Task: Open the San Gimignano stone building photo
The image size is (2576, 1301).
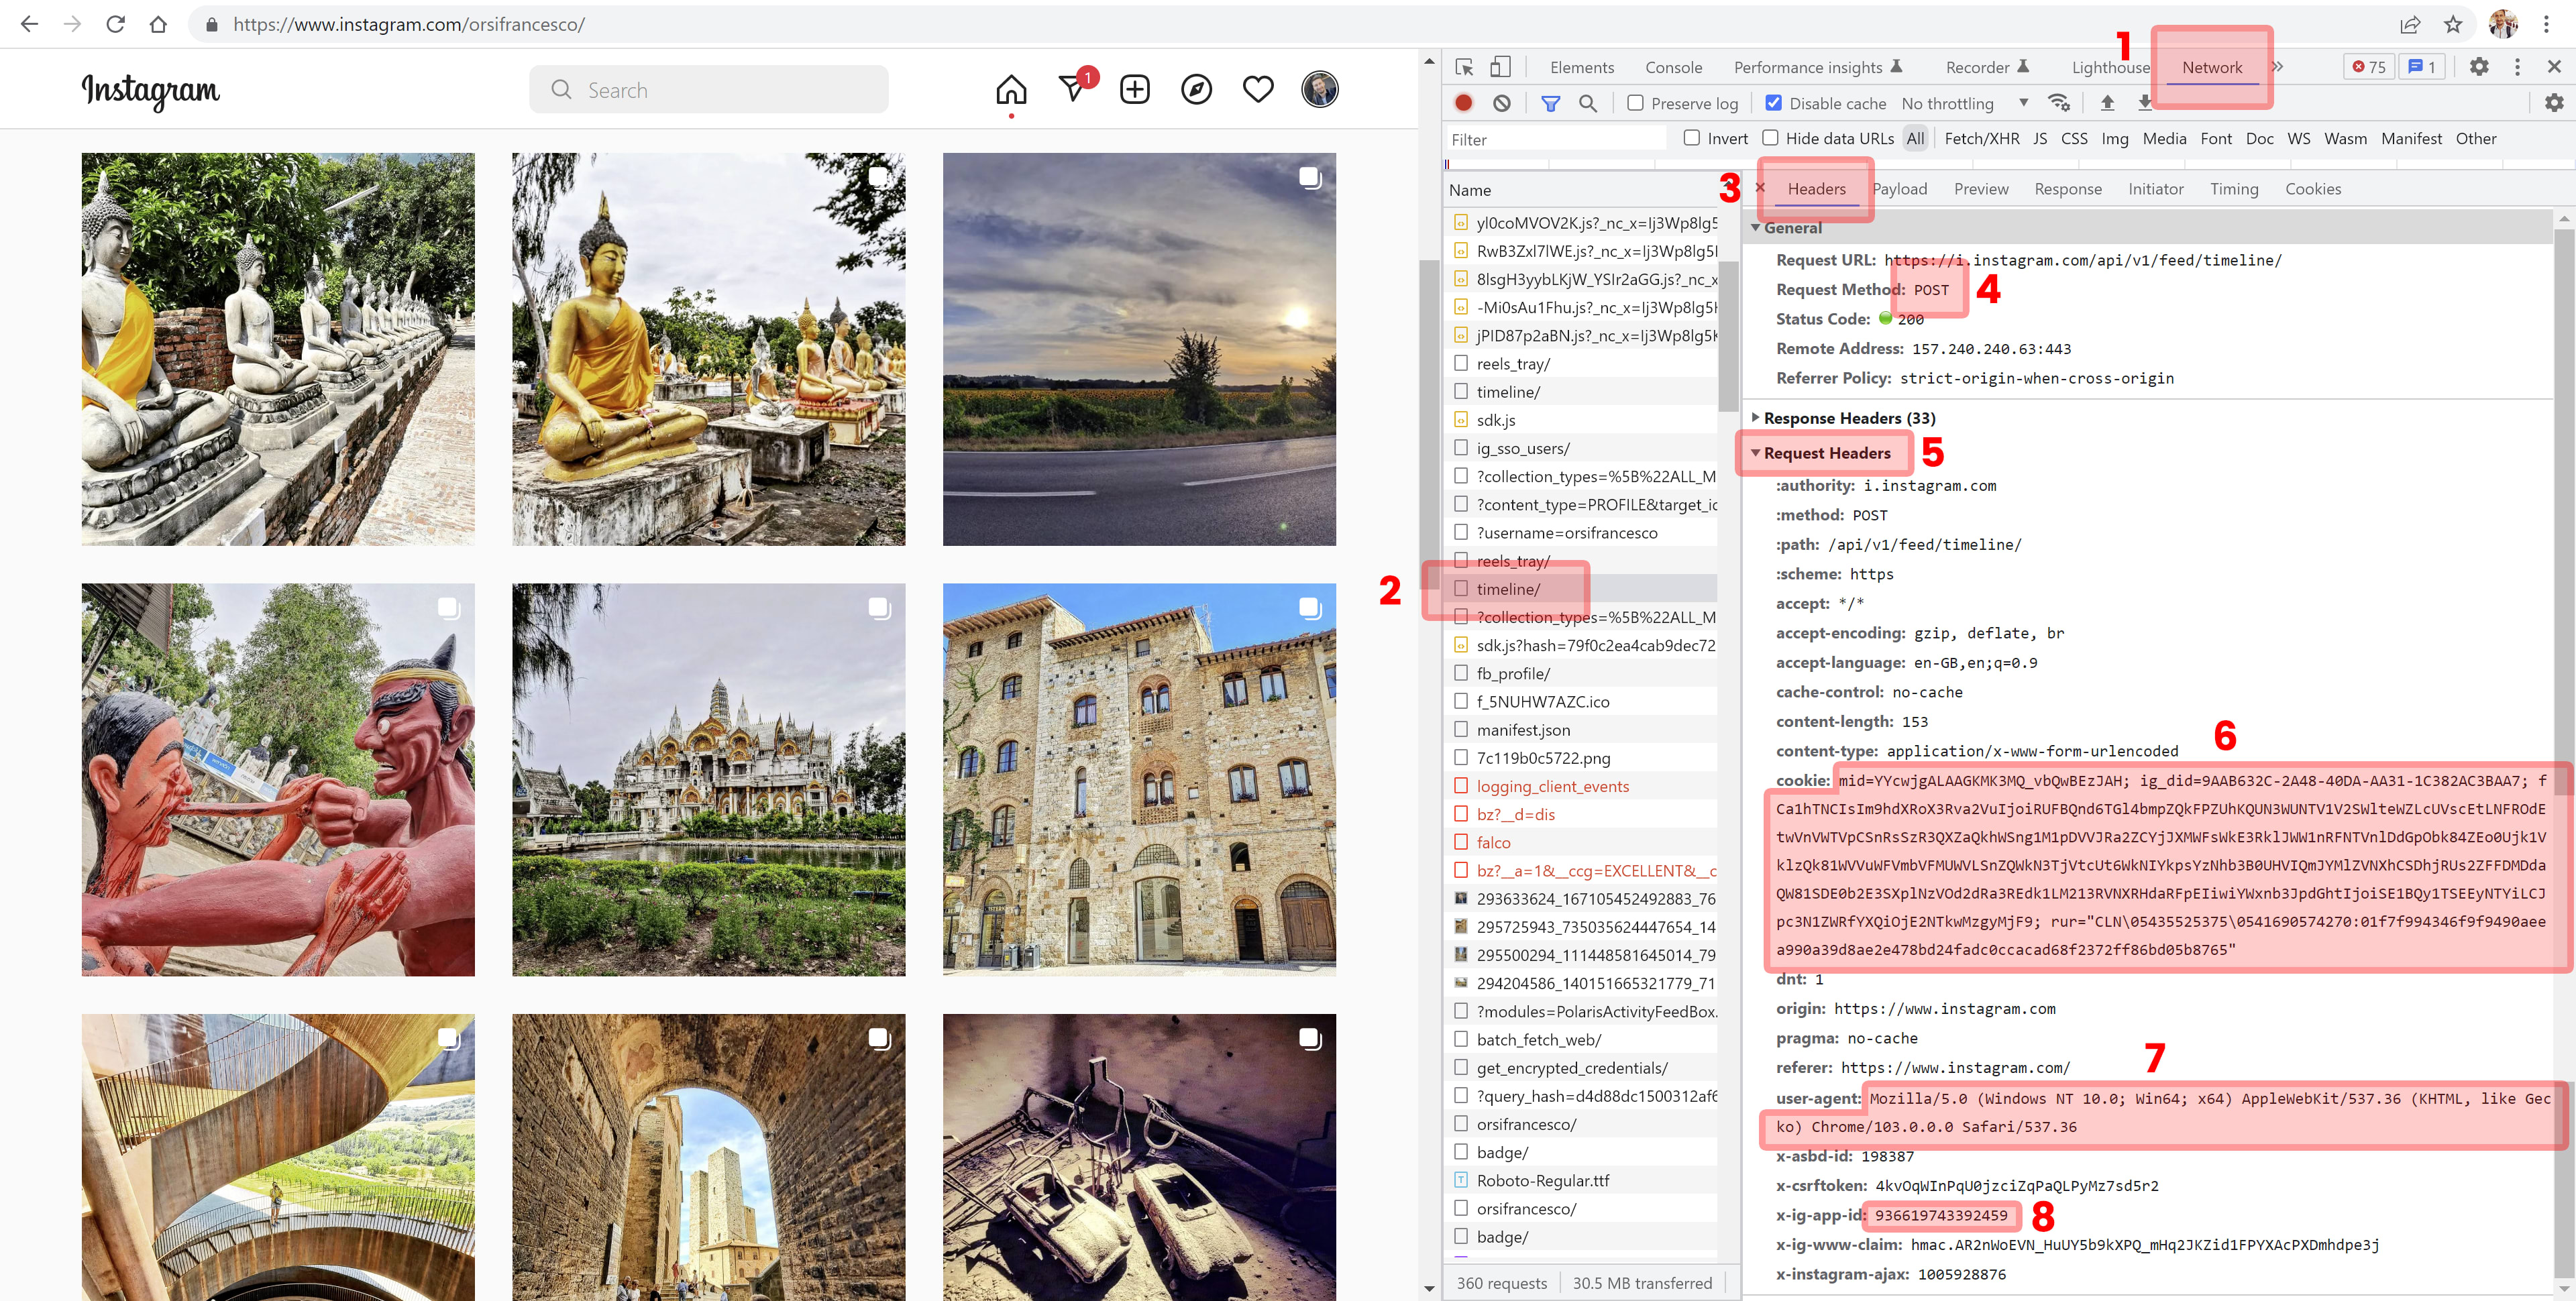Action: coord(1138,779)
